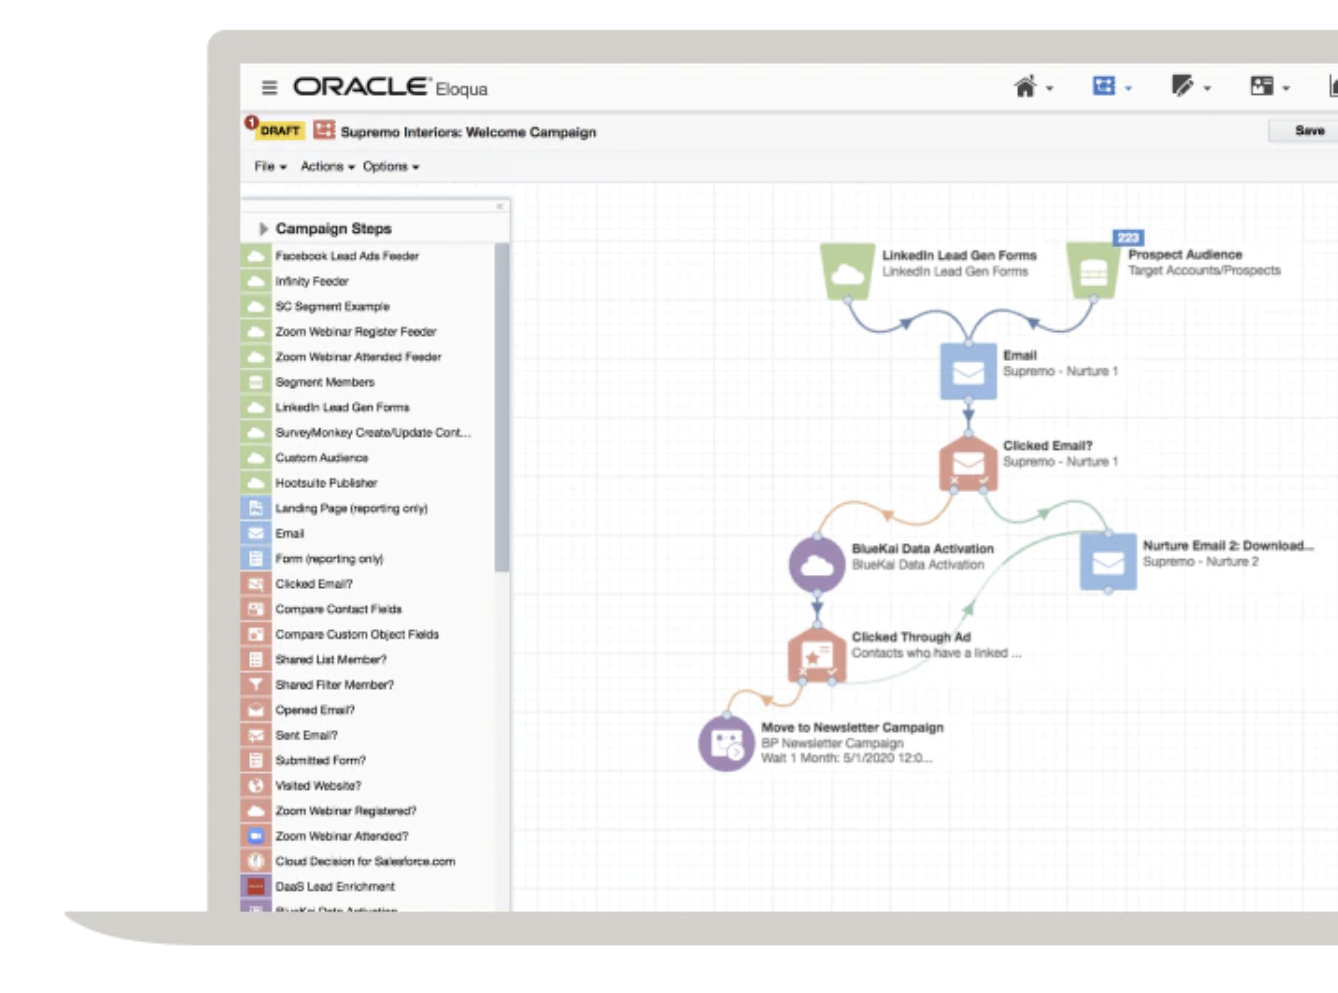Select the LinkedIn Lead Gen Forms canvas node
The width and height of the screenshot is (1338, 993).
[847, 271]
